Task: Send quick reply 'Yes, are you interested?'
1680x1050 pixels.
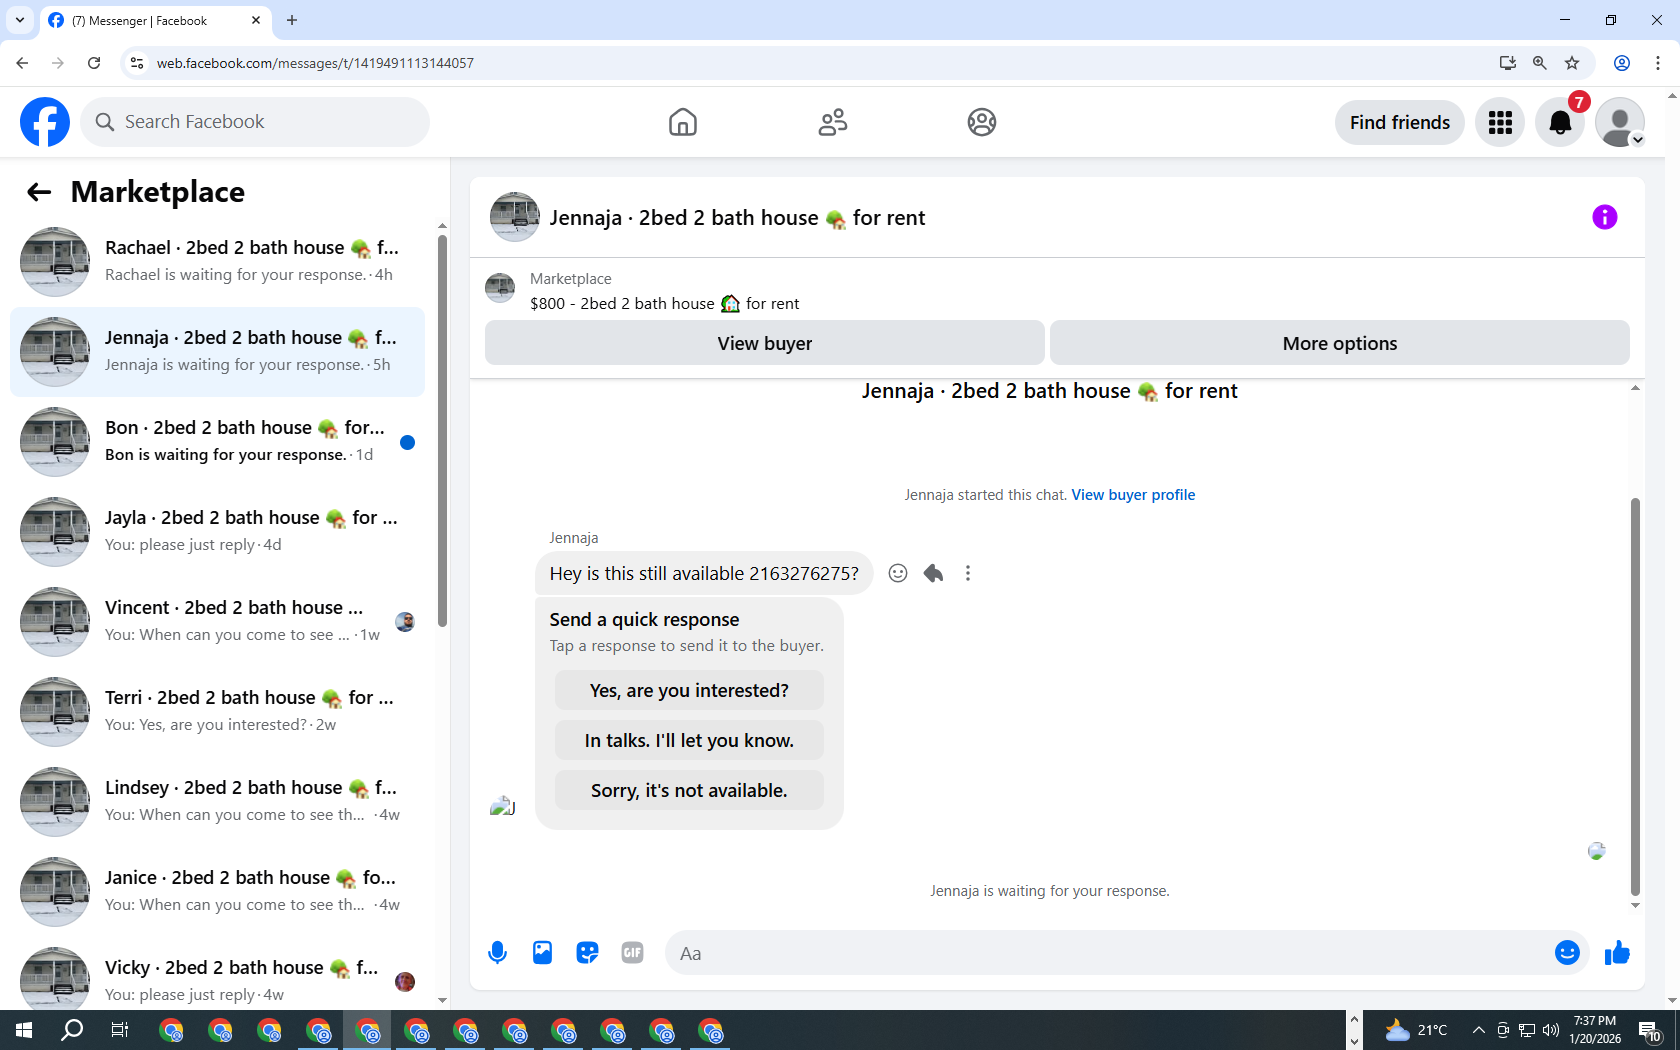Action: coord(689,690)
